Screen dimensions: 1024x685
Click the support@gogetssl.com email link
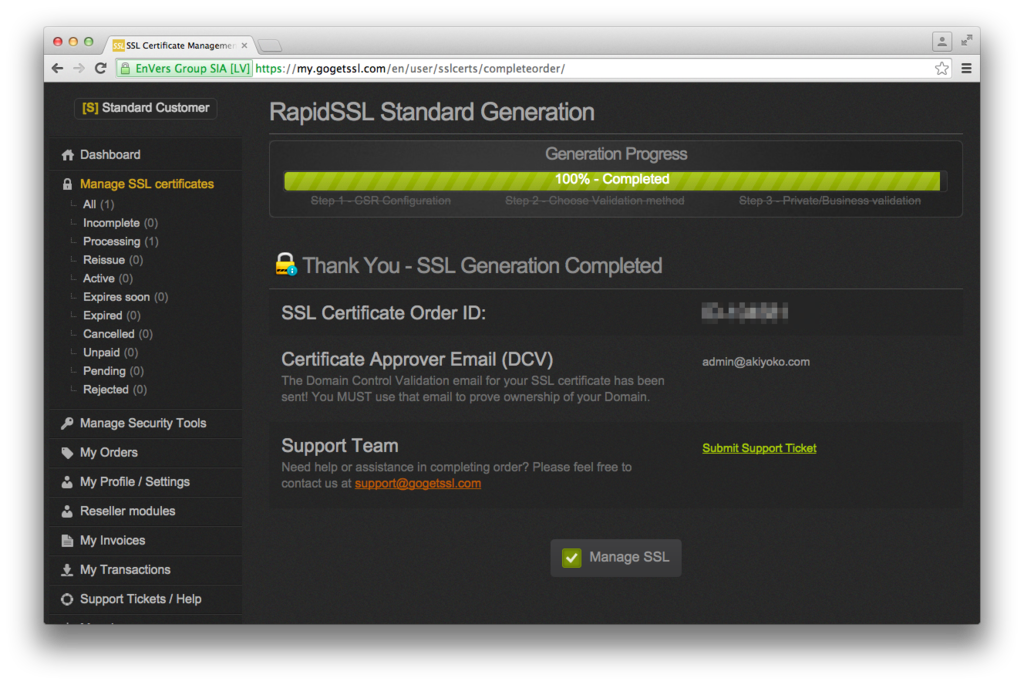tap(418, 483)
